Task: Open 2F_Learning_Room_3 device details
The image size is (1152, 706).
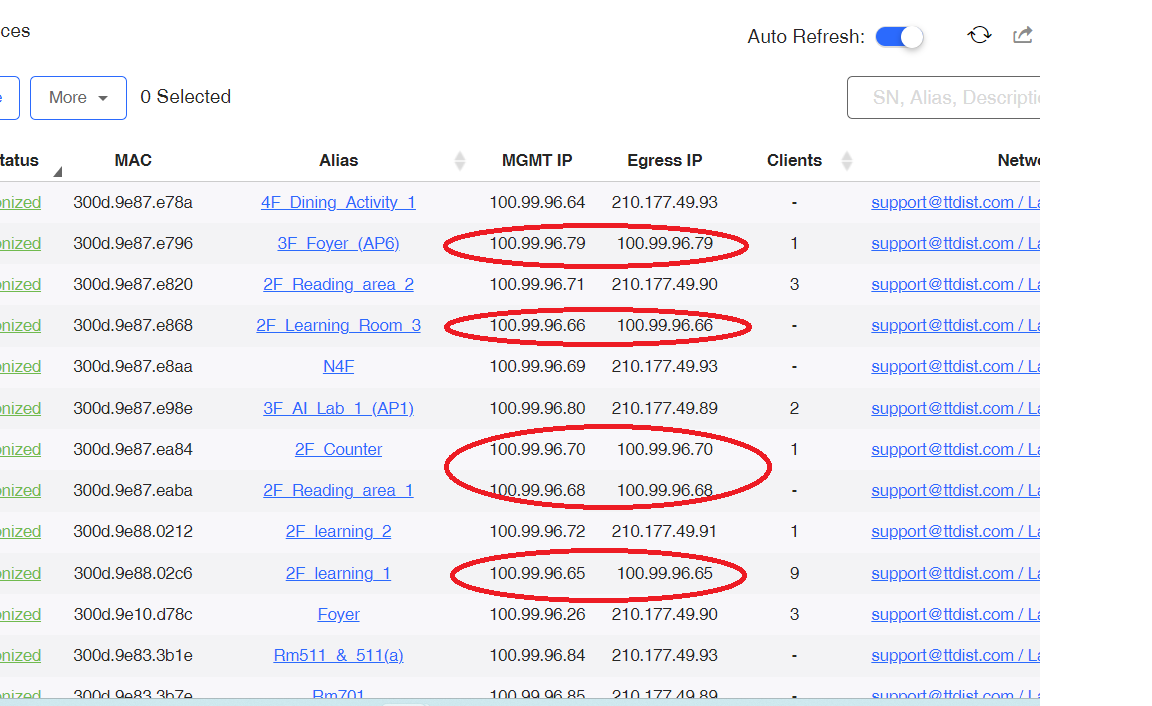Action: click(x=338, y=326)
